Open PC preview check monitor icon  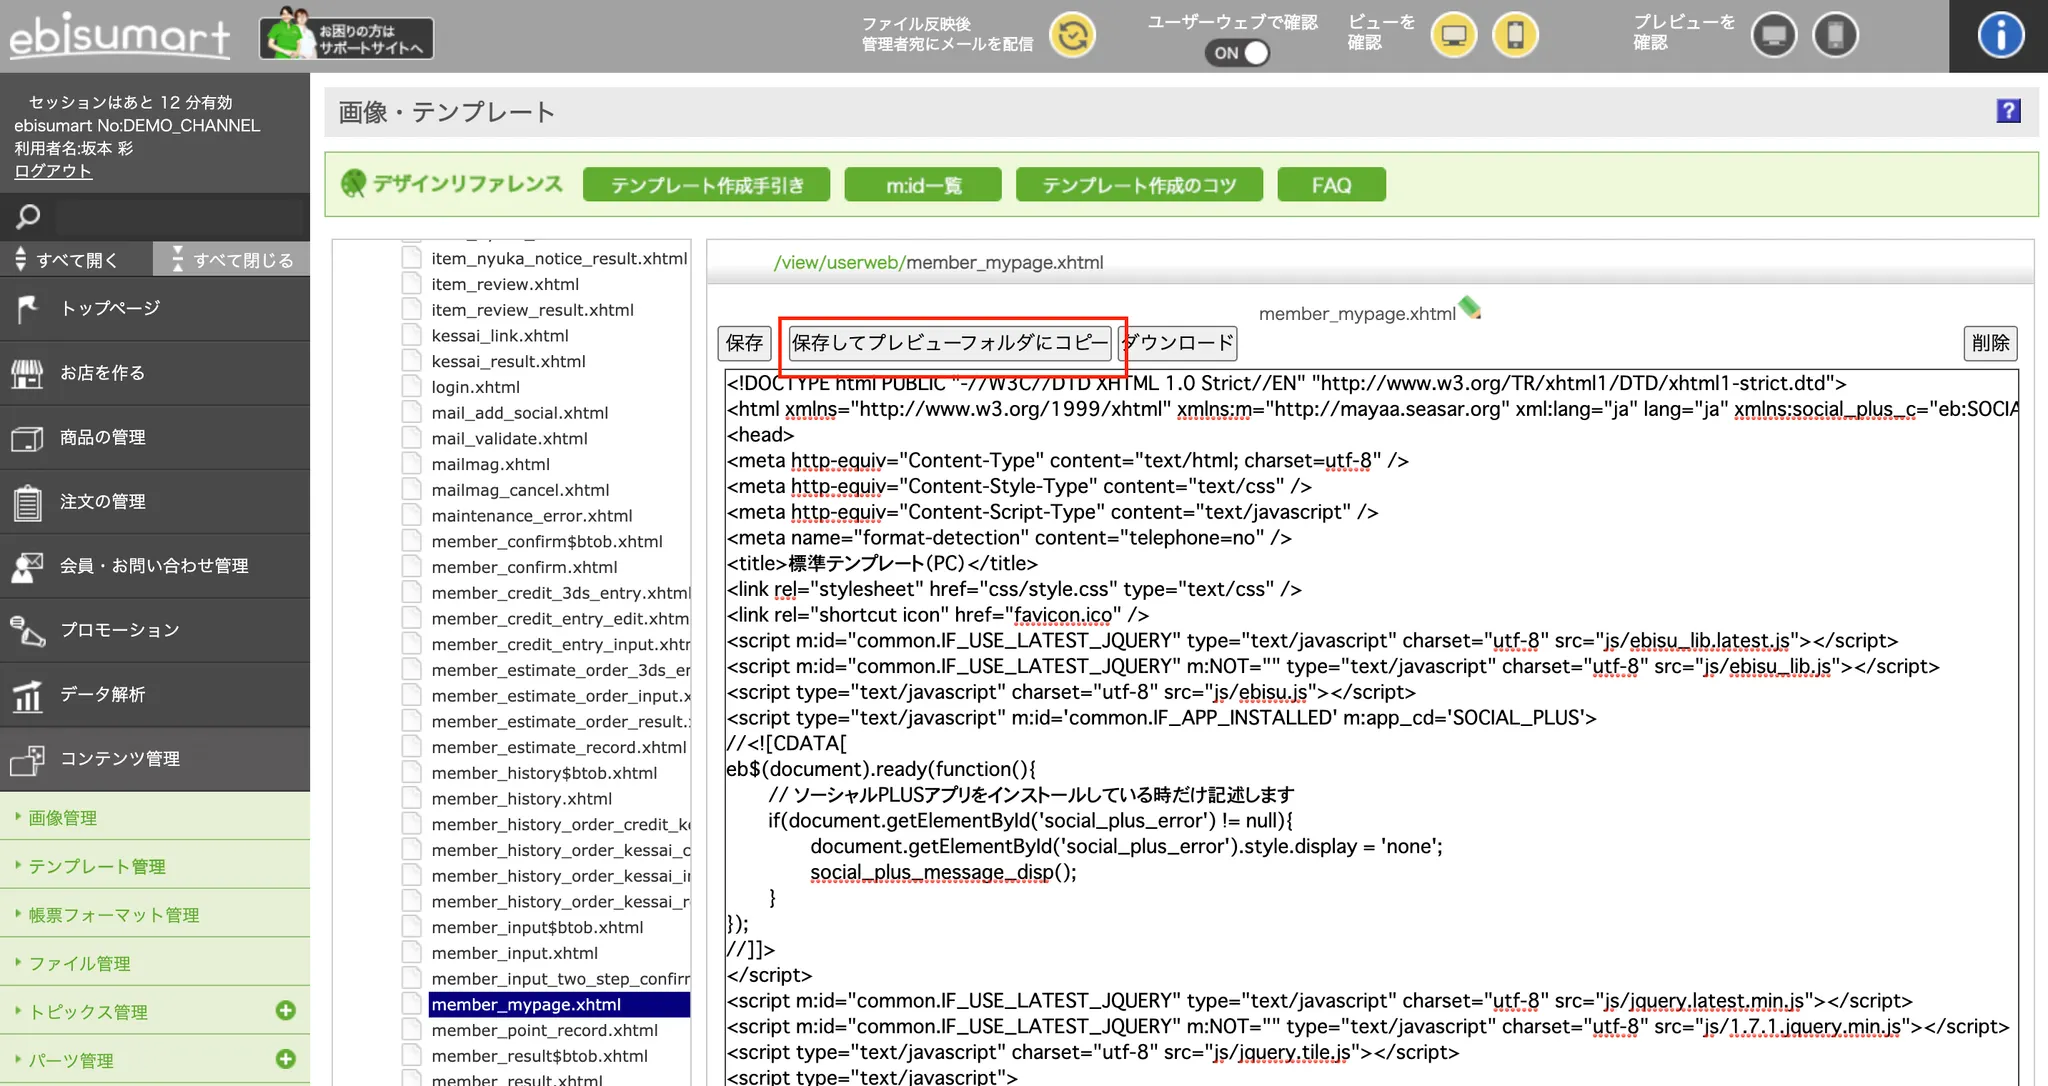(1774, 36)
